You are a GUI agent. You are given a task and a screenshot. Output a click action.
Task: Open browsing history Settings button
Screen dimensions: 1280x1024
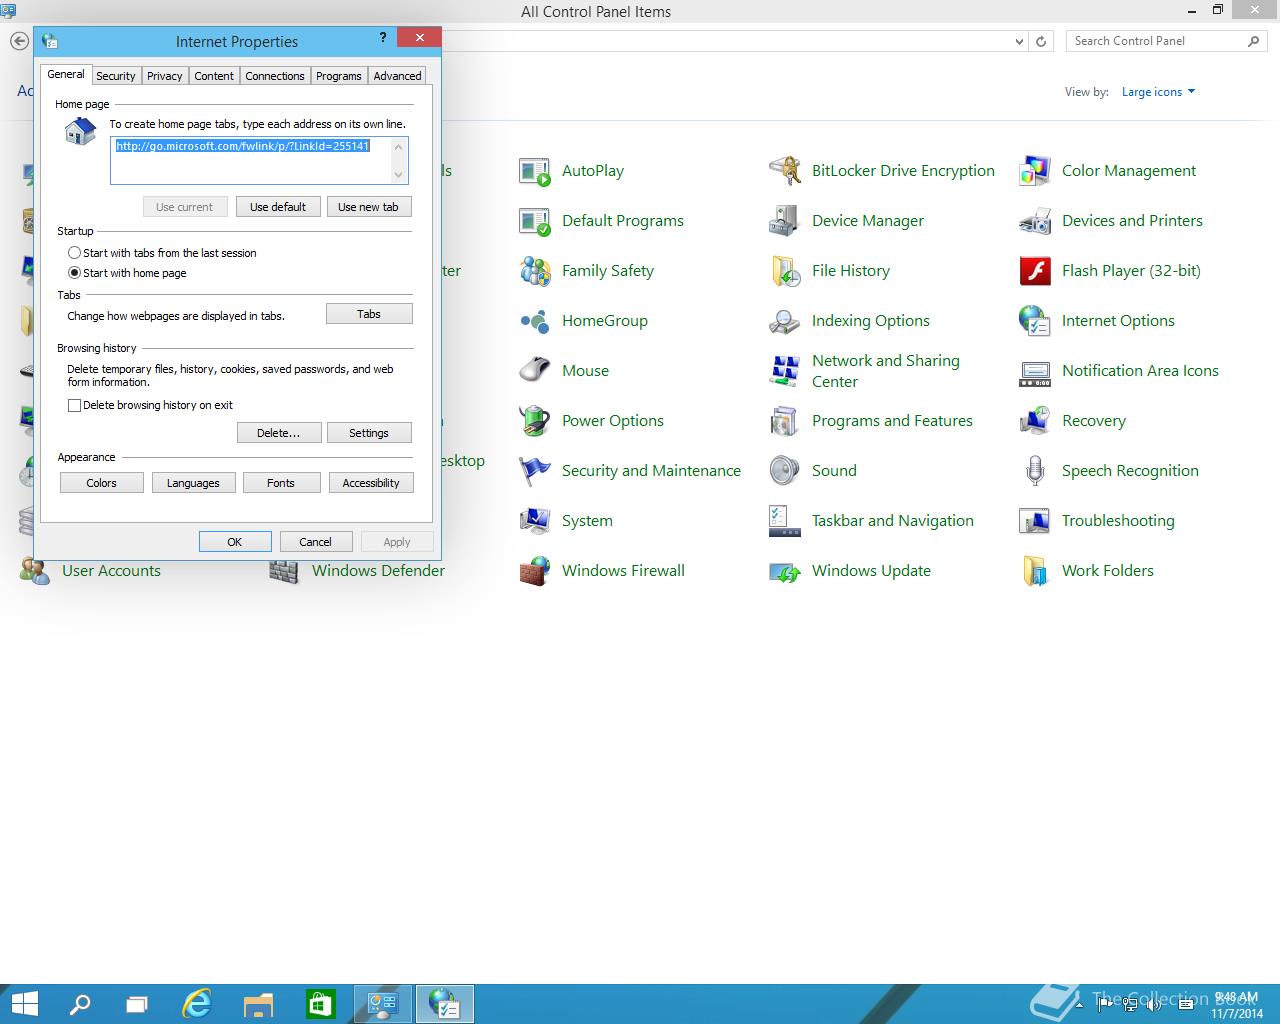tap(369, 433)
